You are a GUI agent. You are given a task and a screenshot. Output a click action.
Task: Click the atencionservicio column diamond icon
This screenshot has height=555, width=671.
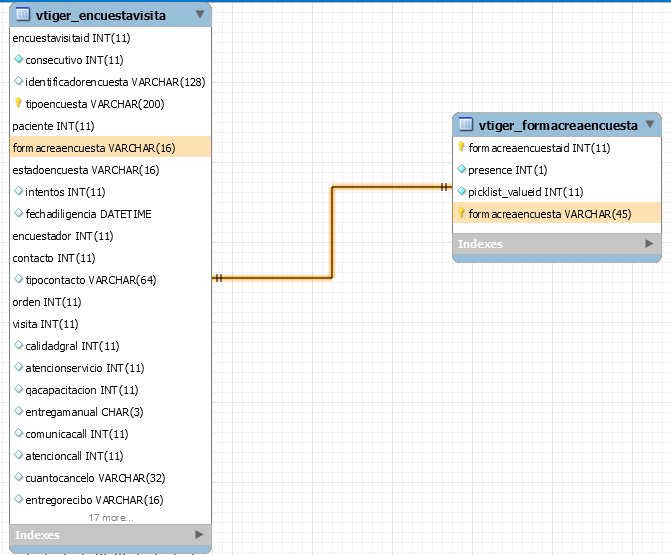[18, 367]
